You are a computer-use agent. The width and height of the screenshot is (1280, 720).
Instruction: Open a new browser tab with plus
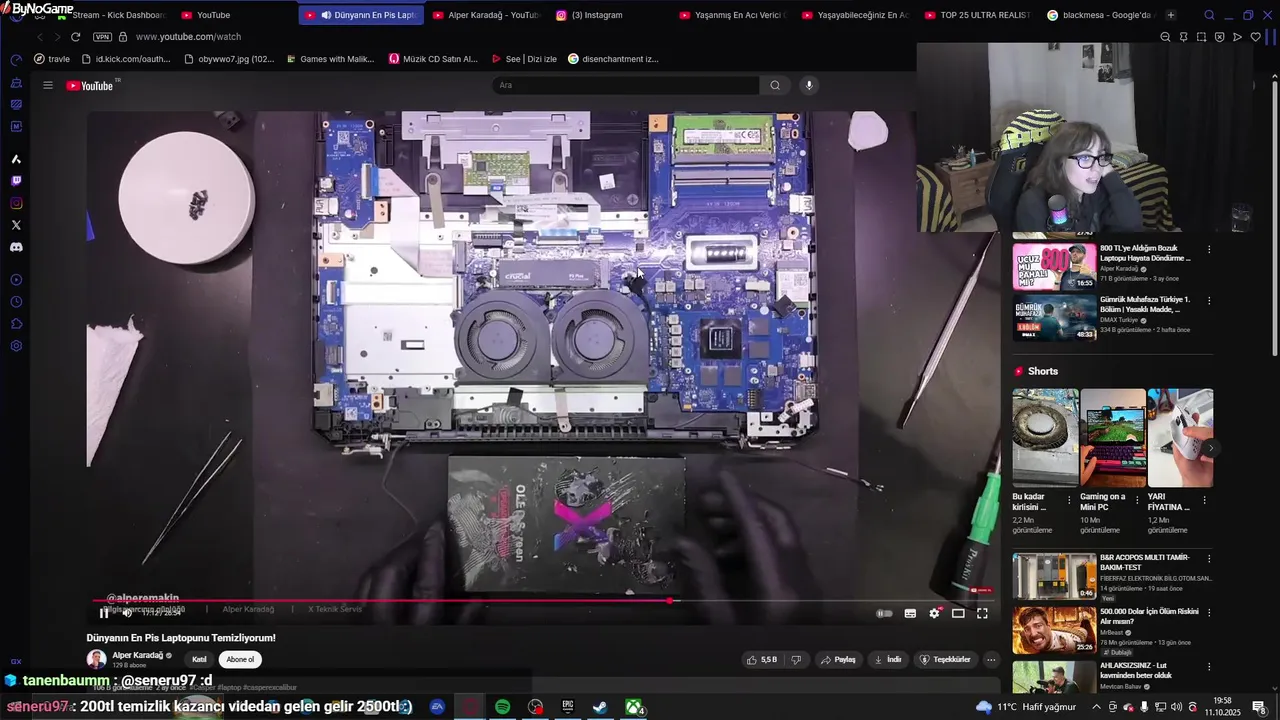click(1171, 15)
